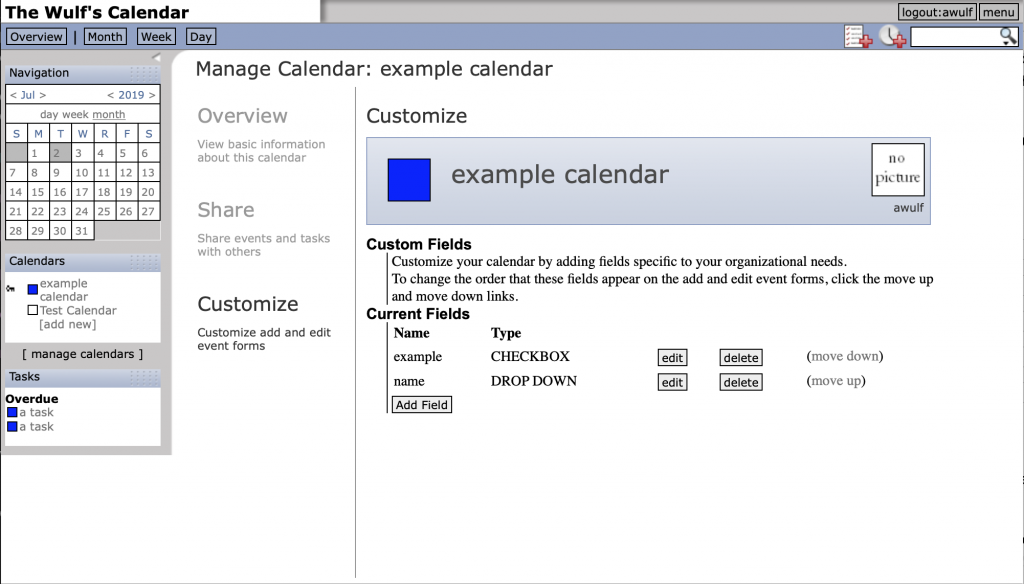Click the add event clock icon
This screenshot has height=584, width=1024.
(x=892, y=37)
